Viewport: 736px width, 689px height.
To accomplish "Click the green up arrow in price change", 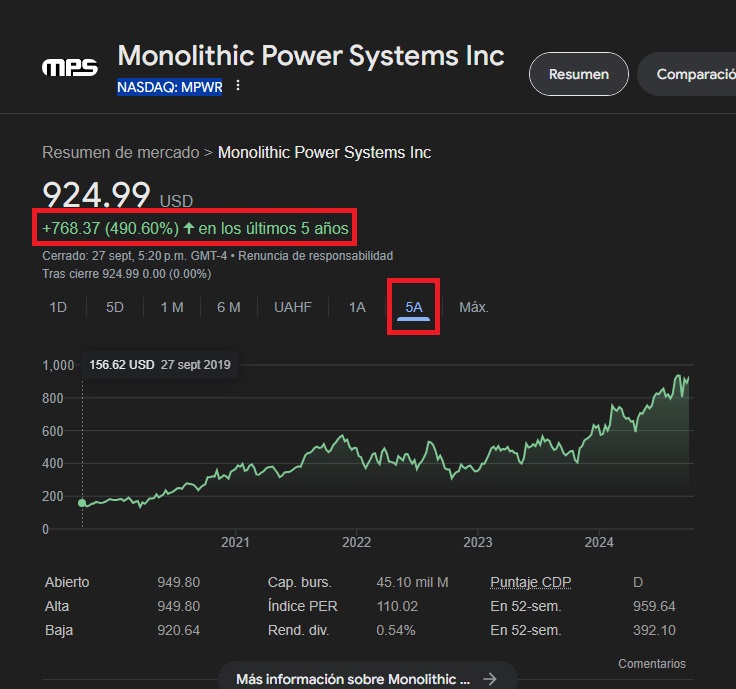I will [x=189, y=228].
